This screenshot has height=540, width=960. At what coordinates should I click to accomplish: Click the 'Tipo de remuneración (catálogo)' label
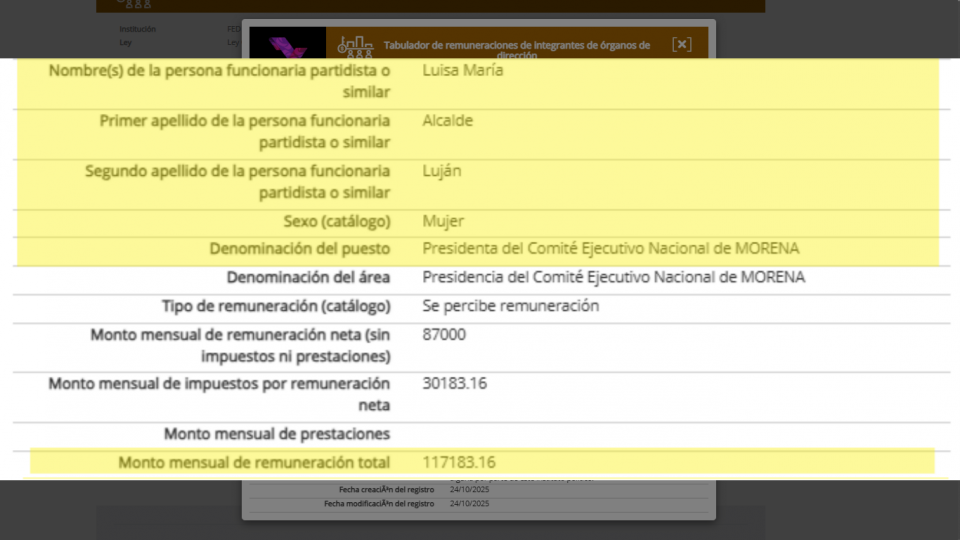coord(276,306)
